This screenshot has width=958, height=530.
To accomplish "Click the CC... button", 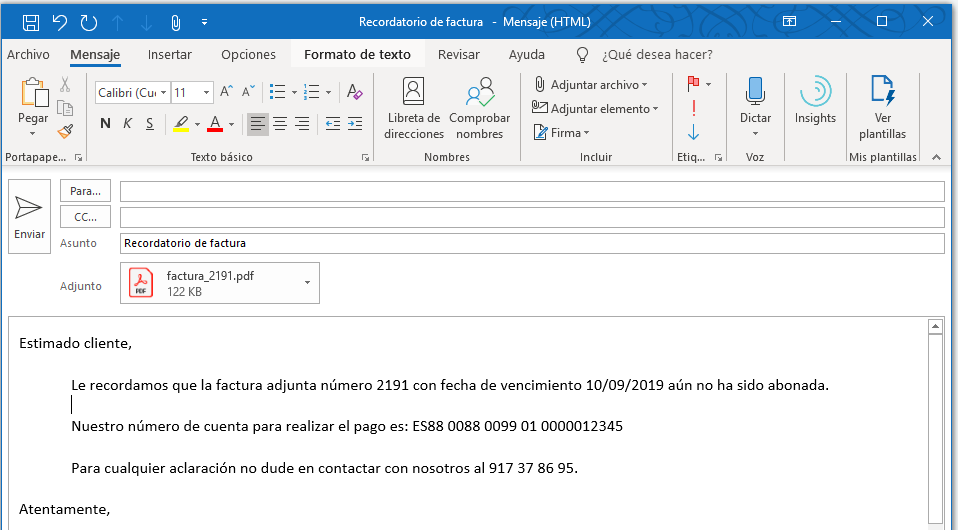I will click(x=85, y=217).
